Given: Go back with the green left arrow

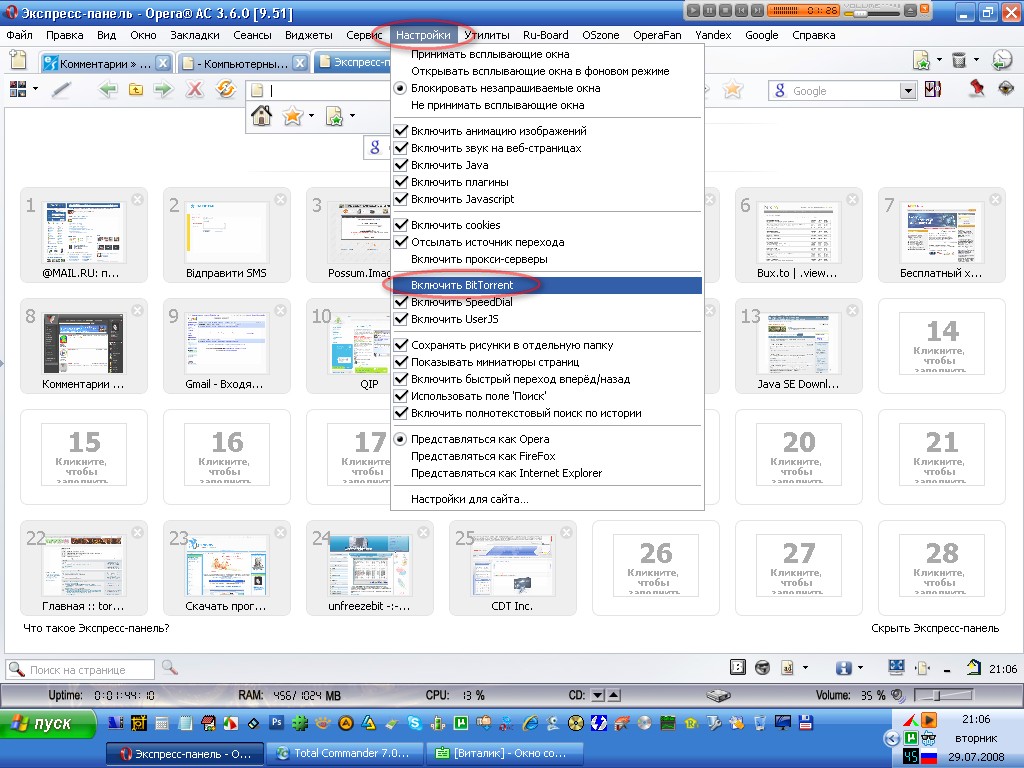Looking at the screenshot, I should (x=108, y=89).
